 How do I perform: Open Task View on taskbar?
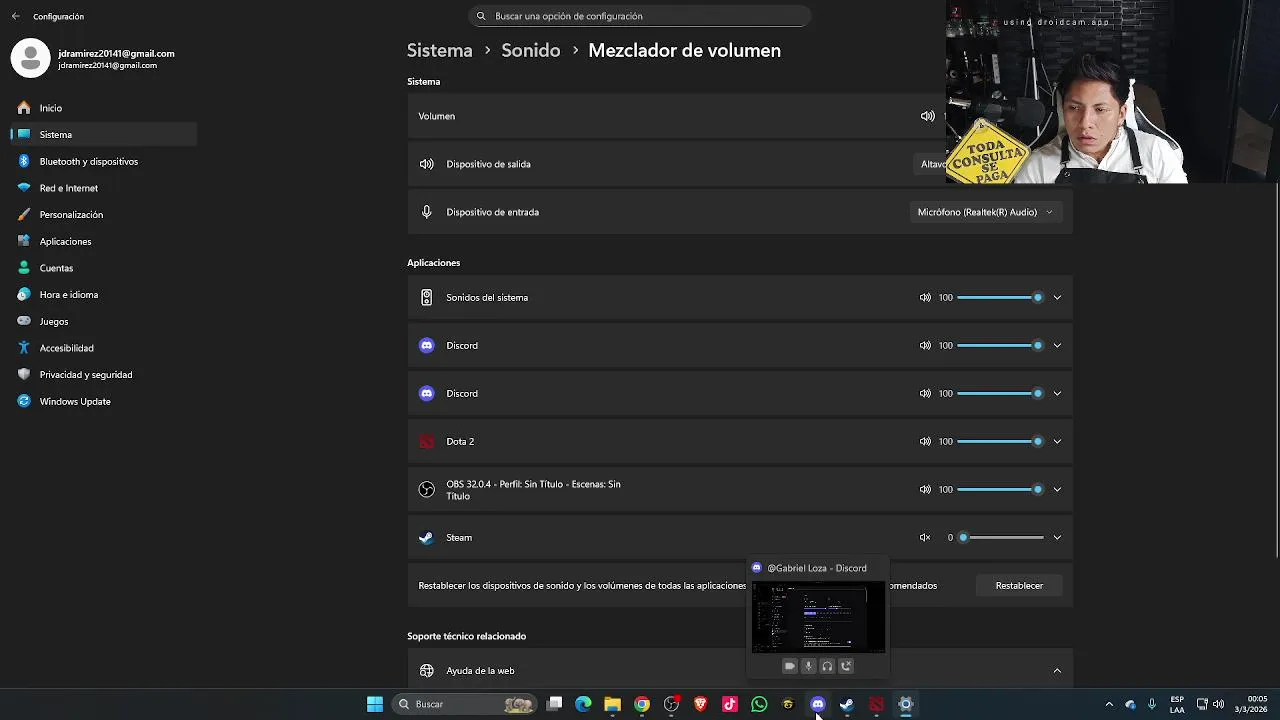(x=555, y=704)
